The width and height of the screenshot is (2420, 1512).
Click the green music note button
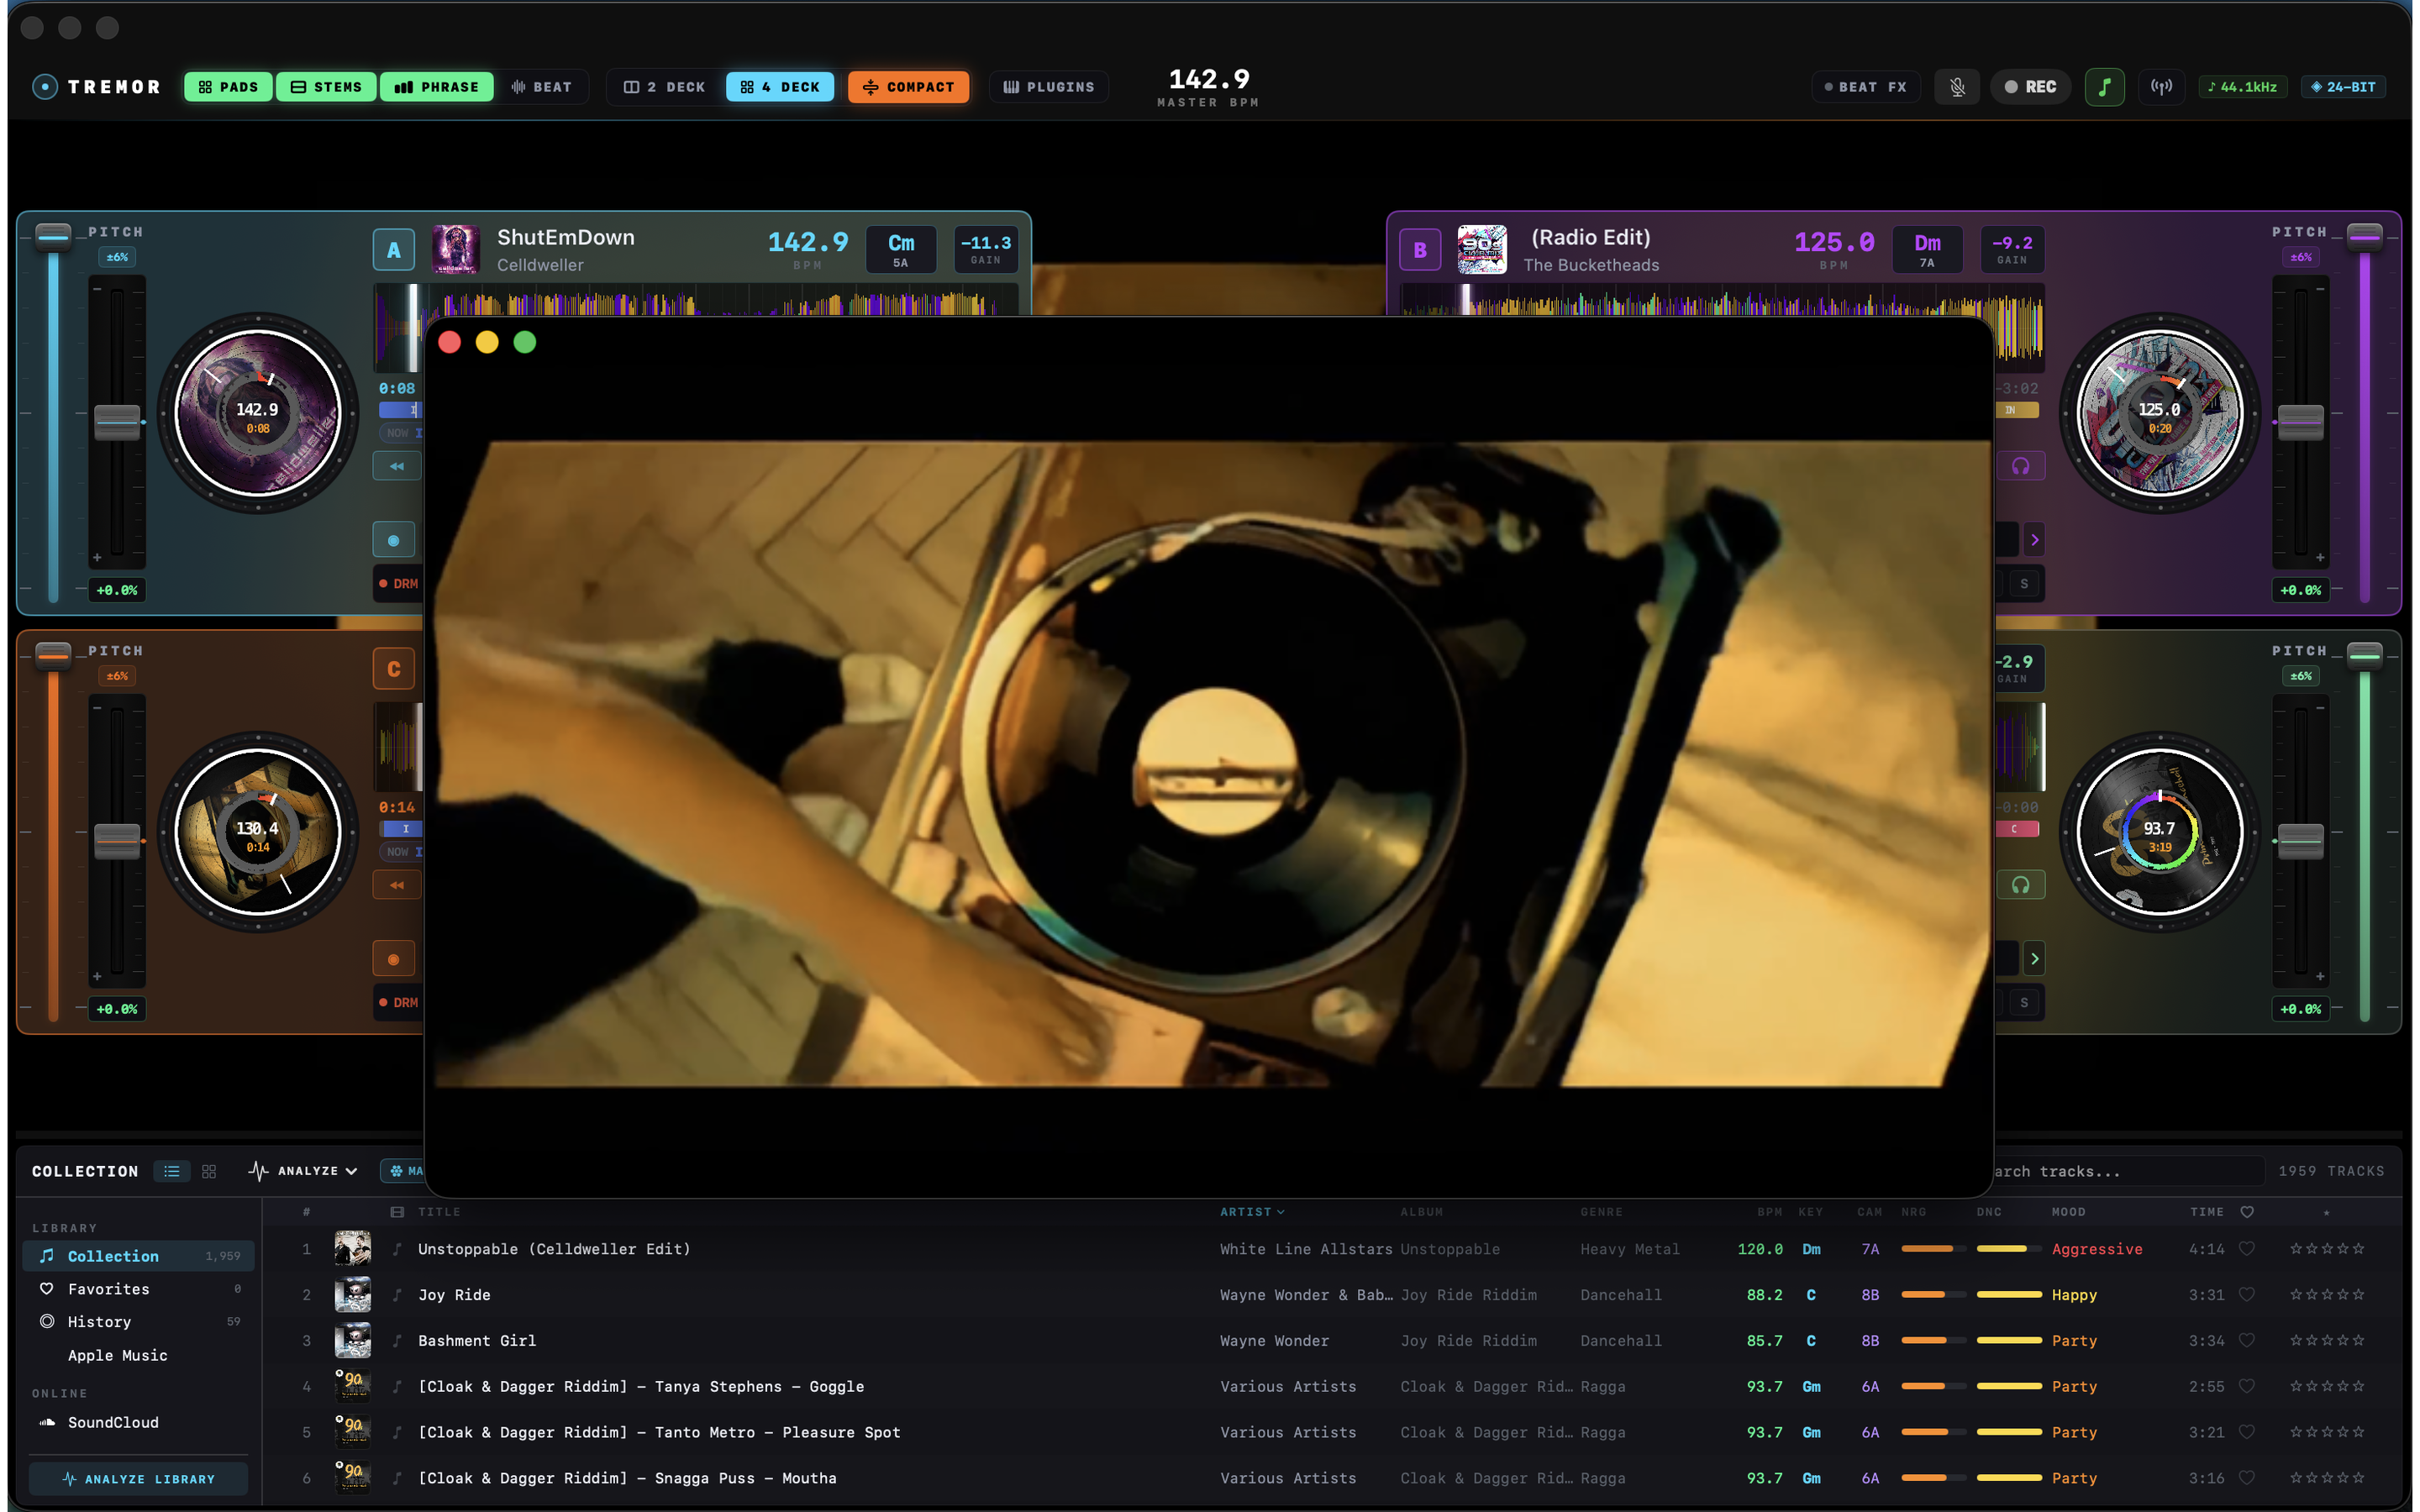point(2104,87)
